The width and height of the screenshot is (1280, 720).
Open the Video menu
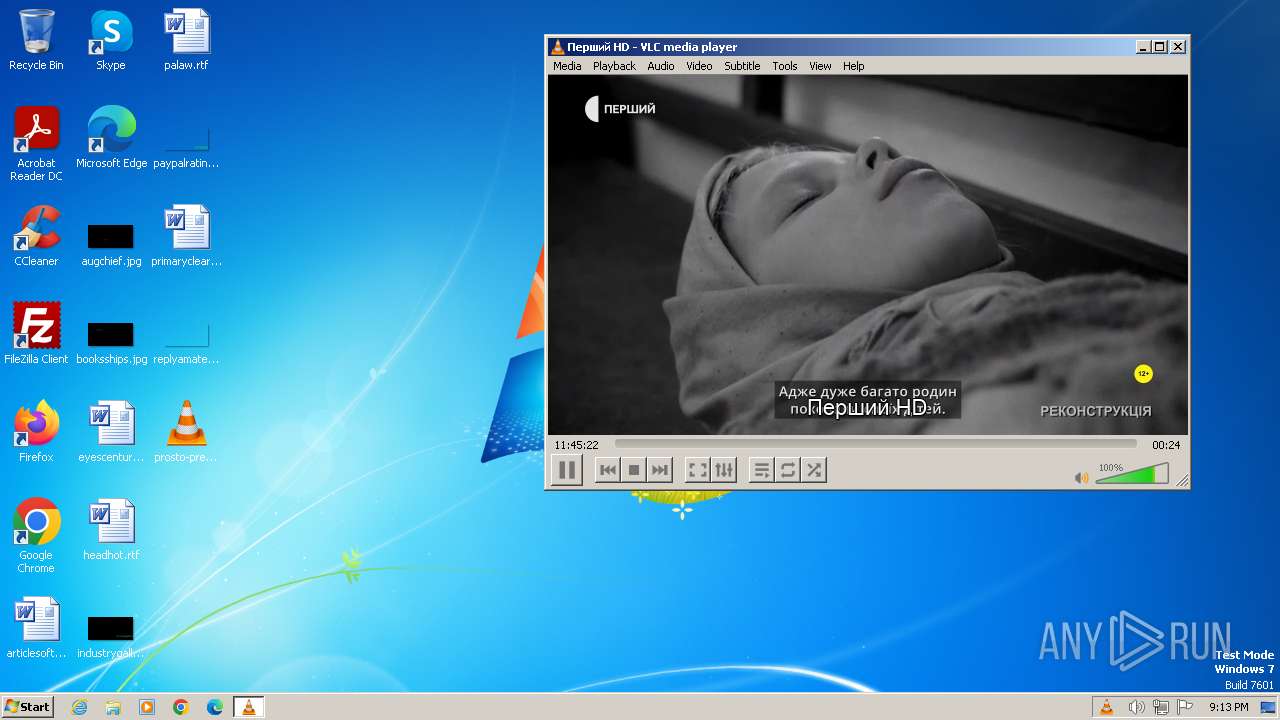[699, 66]
